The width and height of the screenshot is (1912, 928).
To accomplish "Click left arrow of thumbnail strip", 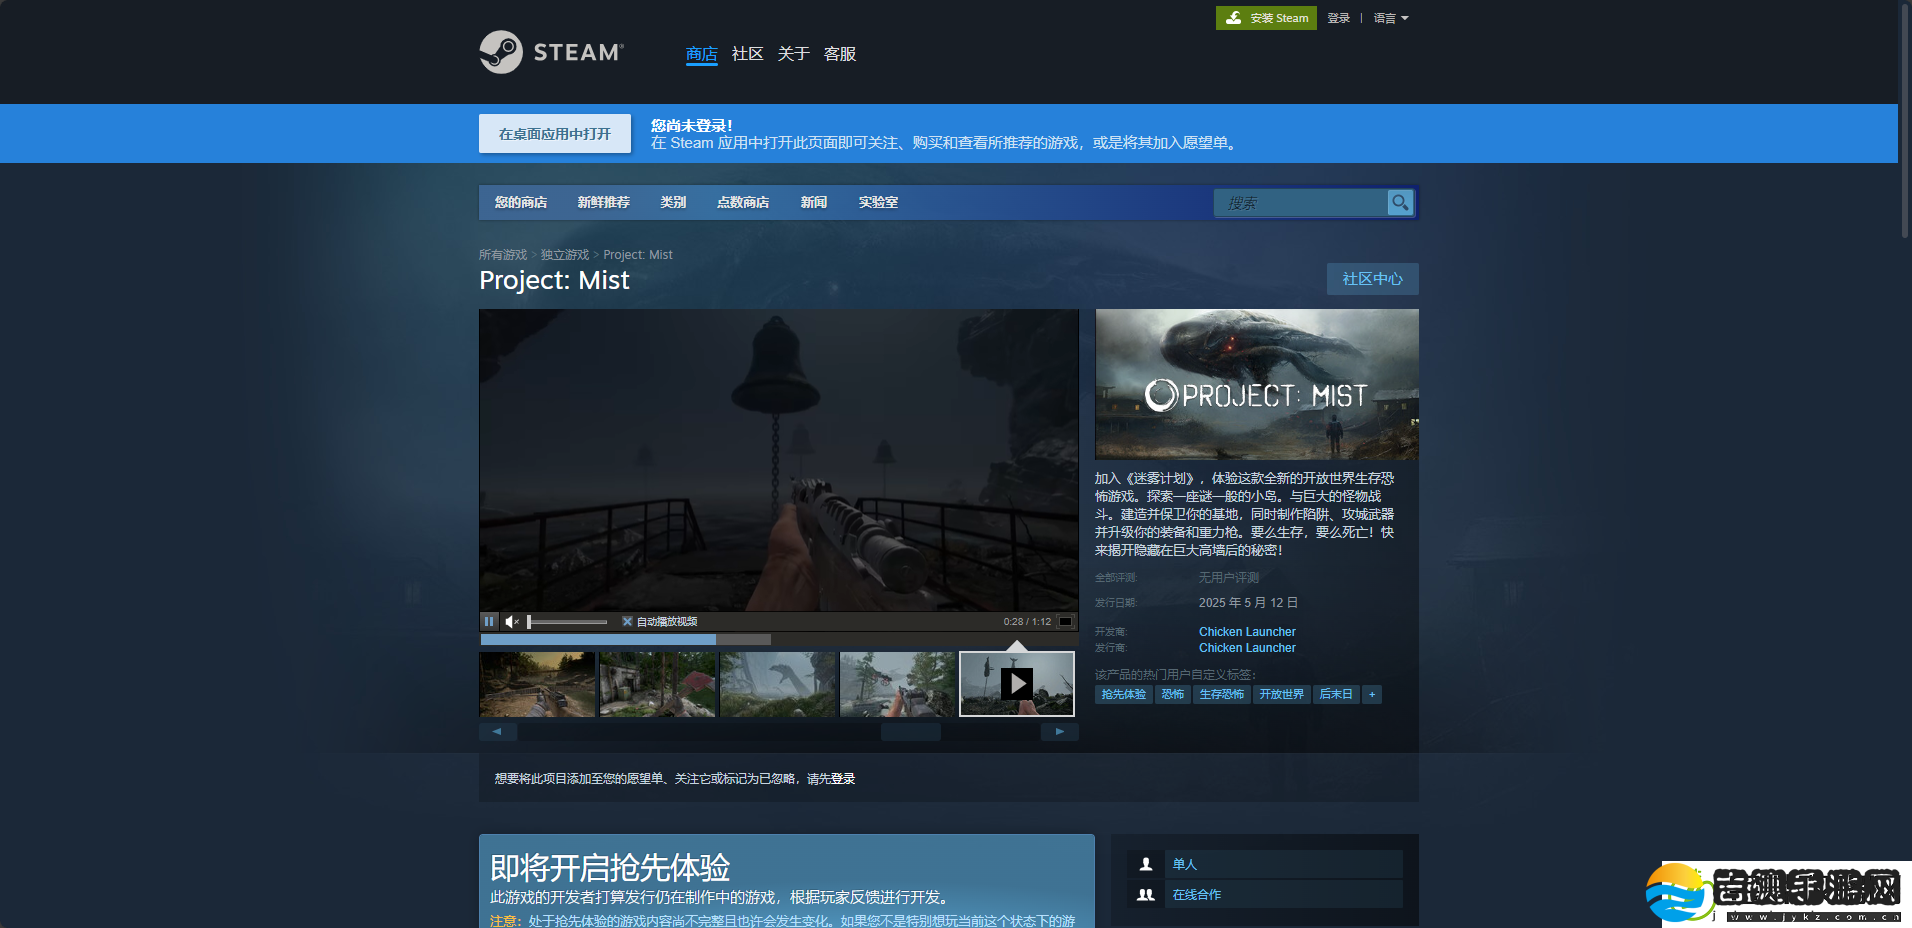I will [x=497, y=732].
